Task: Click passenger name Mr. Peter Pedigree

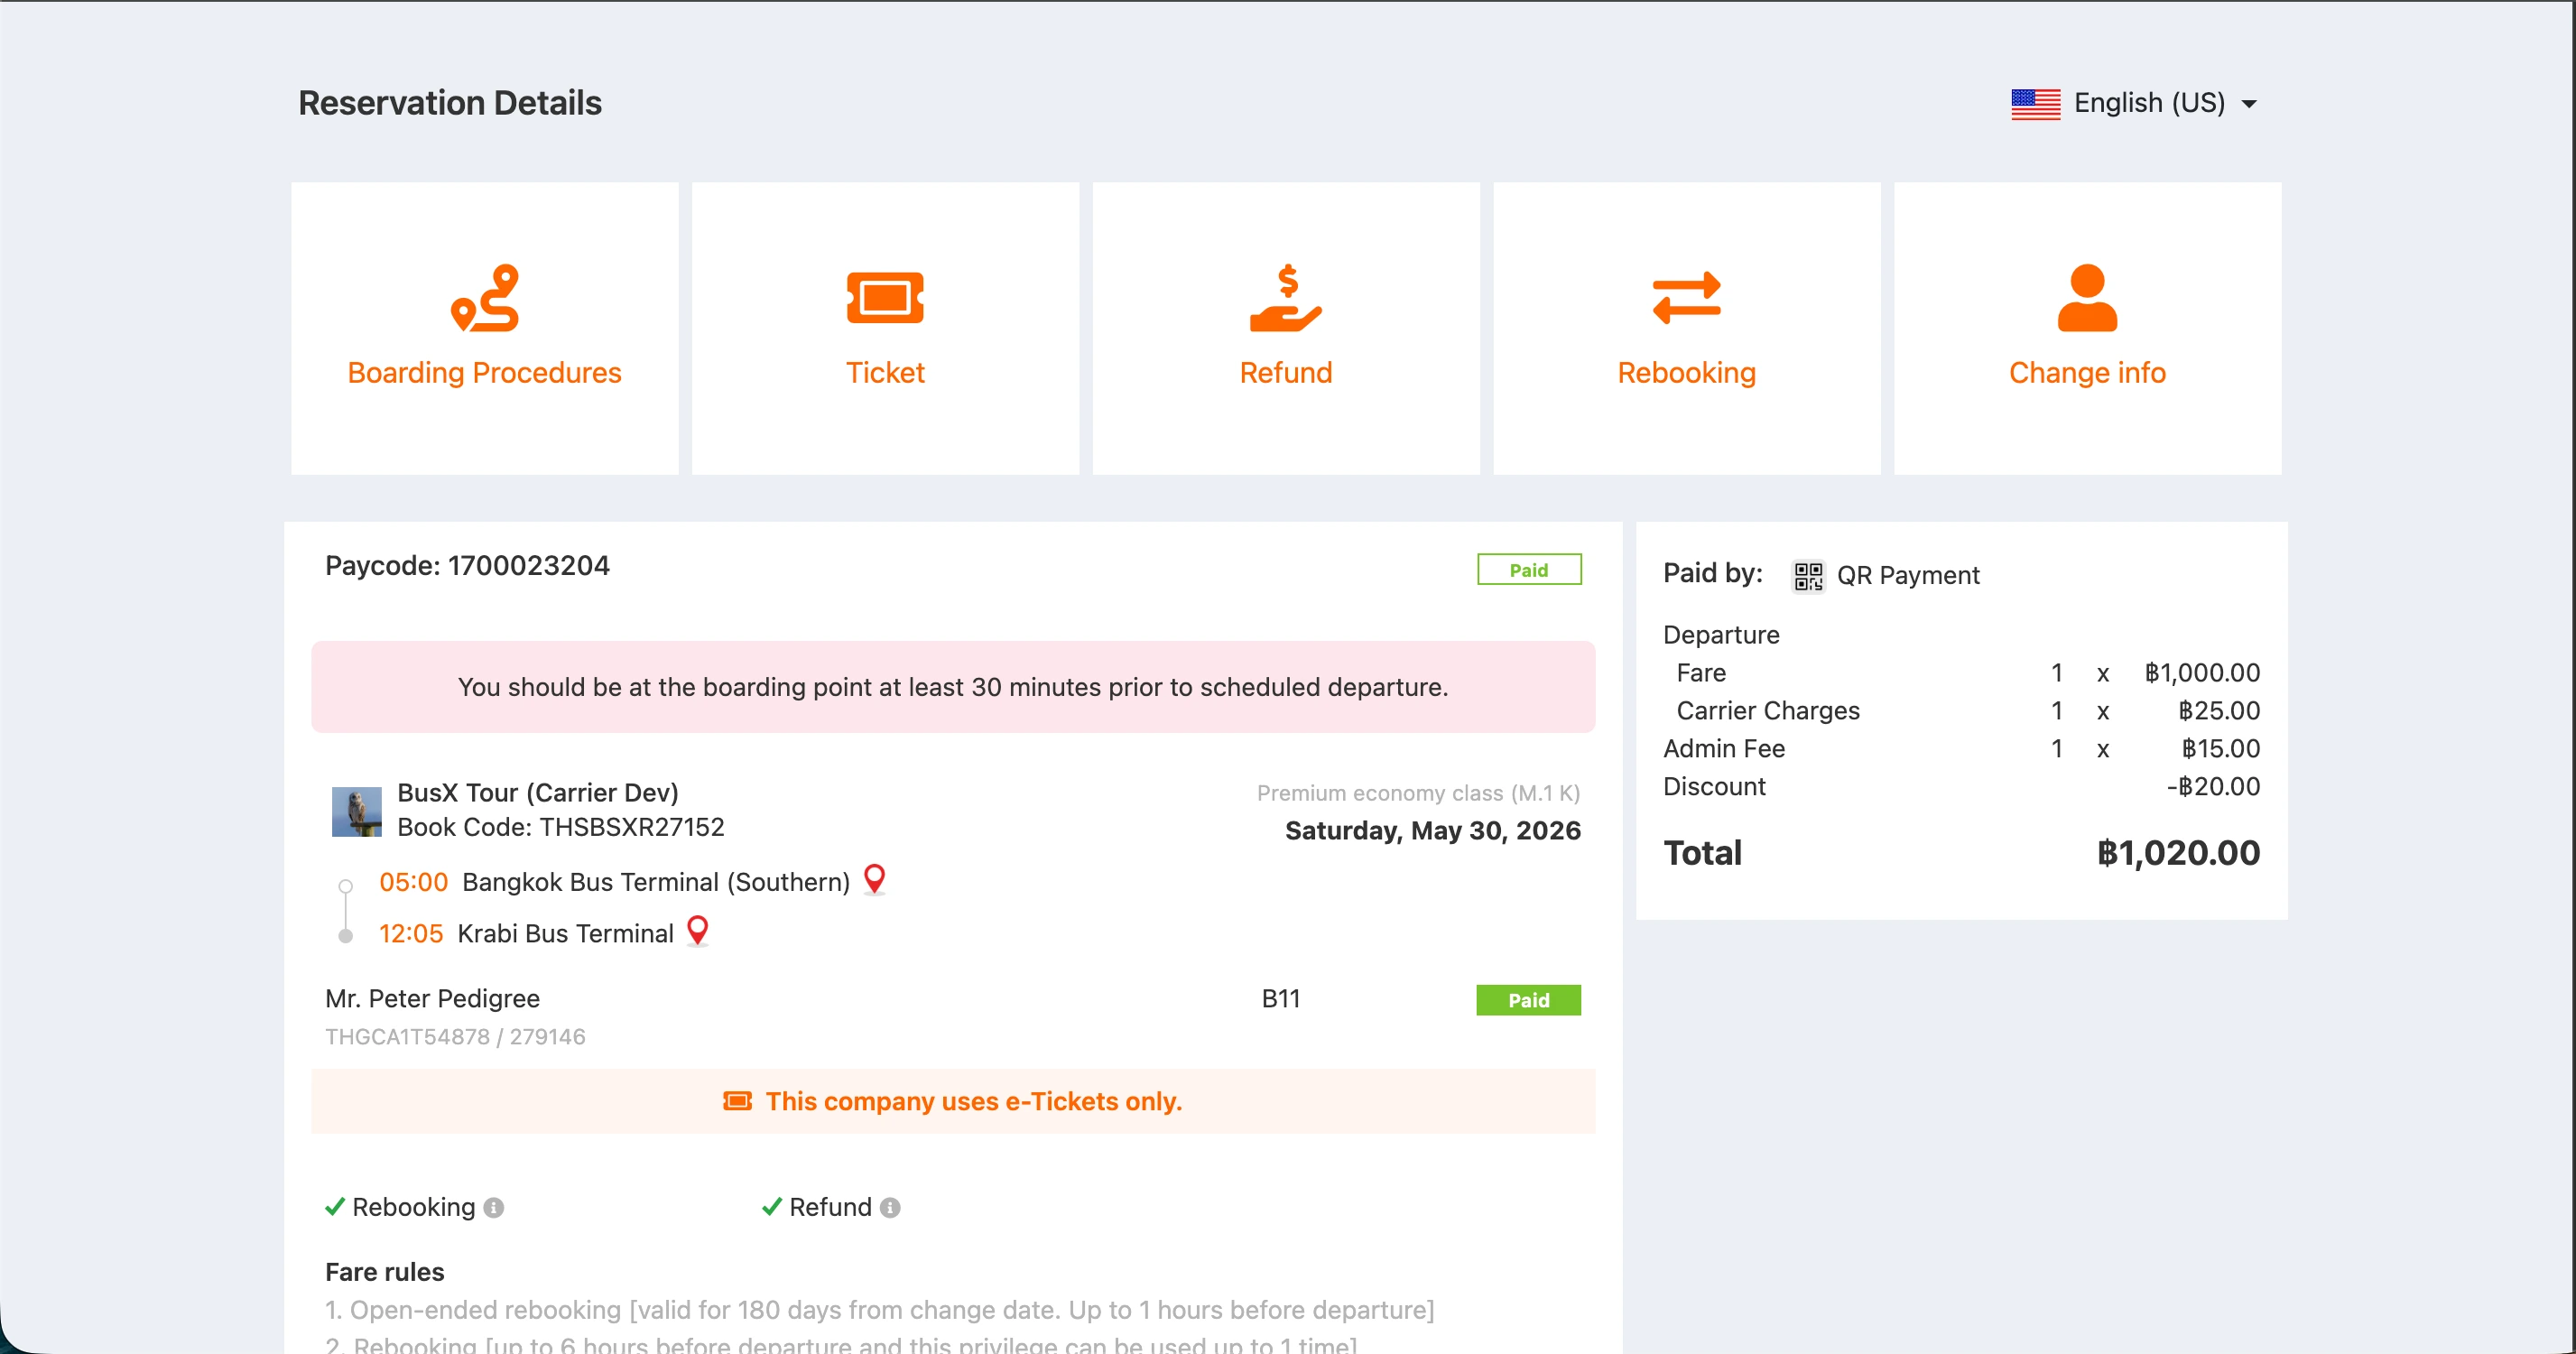Action: pyautogui.click(x=432, y=998)
